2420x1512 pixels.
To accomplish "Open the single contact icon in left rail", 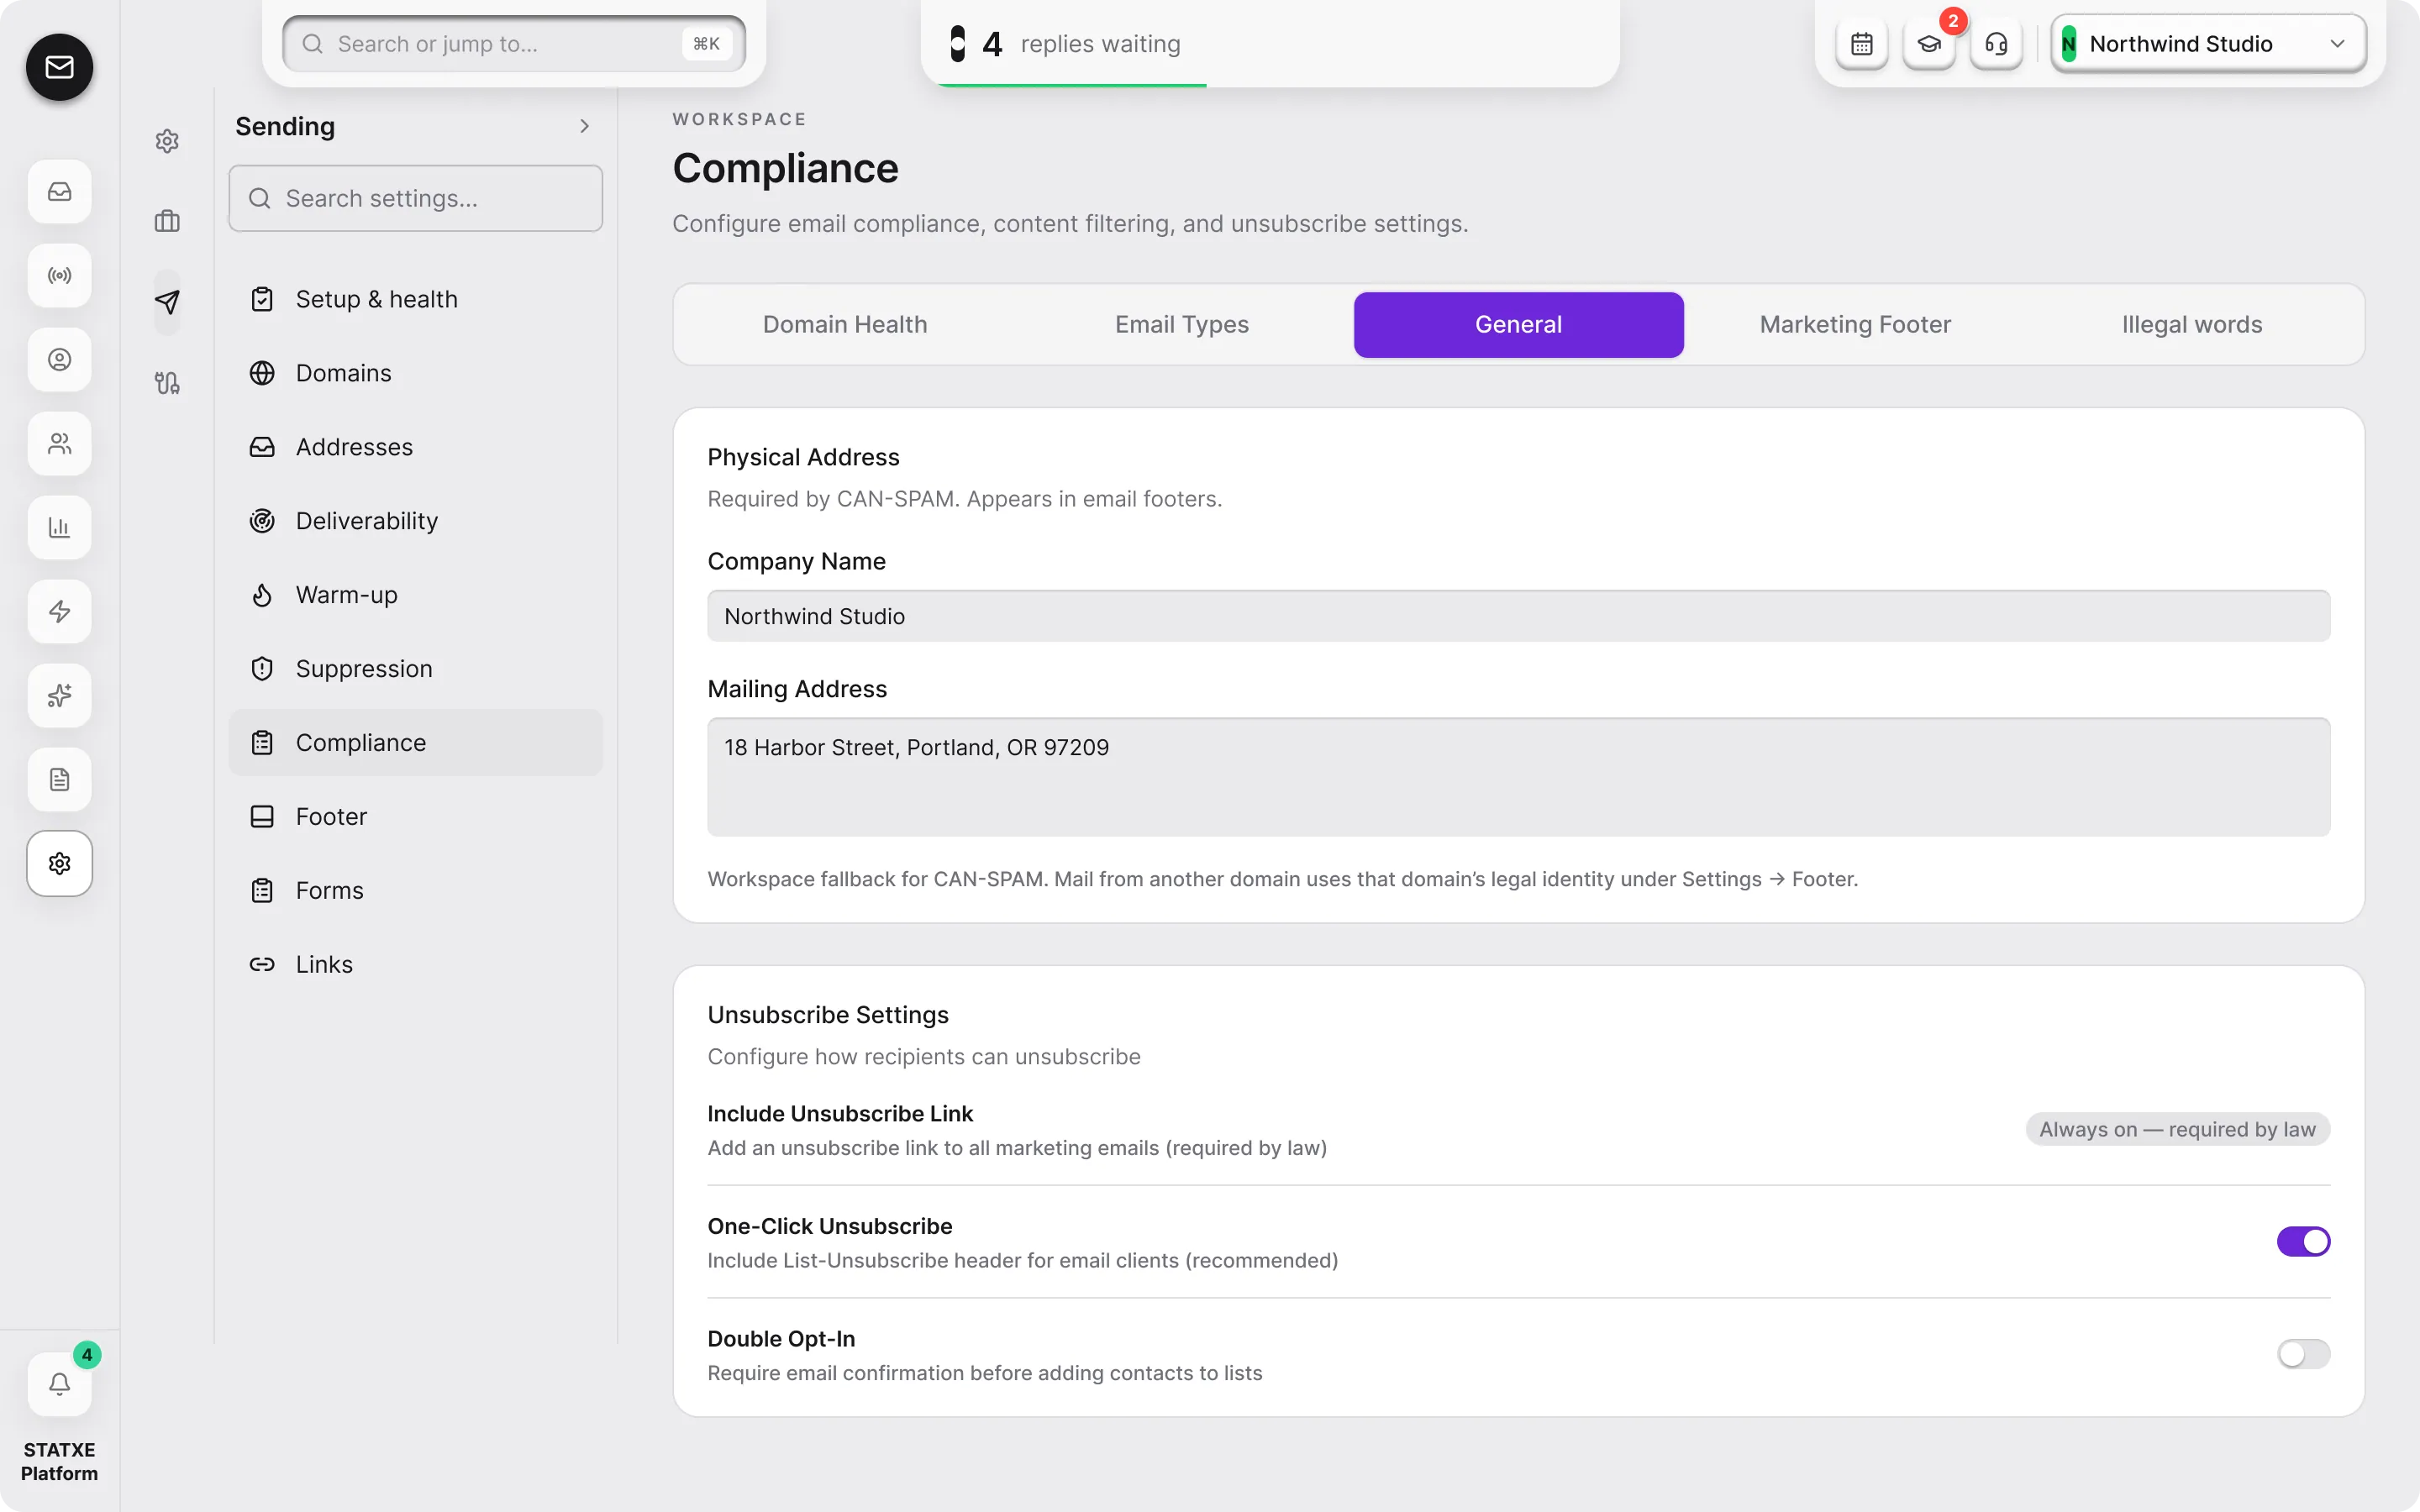I will 59,359.
